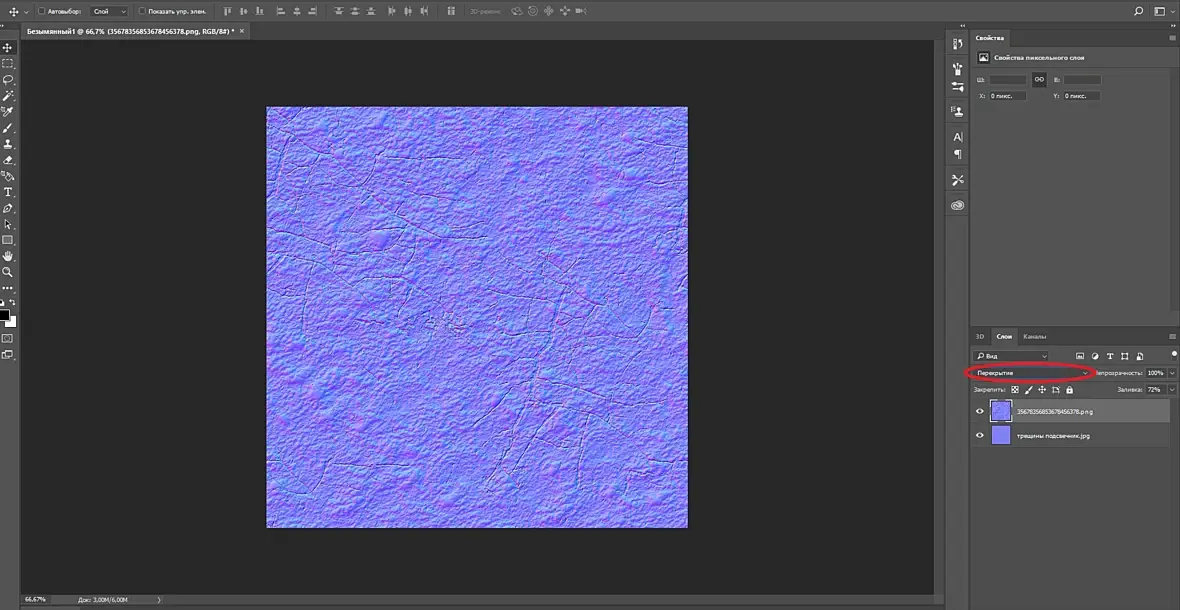Click the lock all layer icon
Screen dimensions: 1180x610
1069,390
